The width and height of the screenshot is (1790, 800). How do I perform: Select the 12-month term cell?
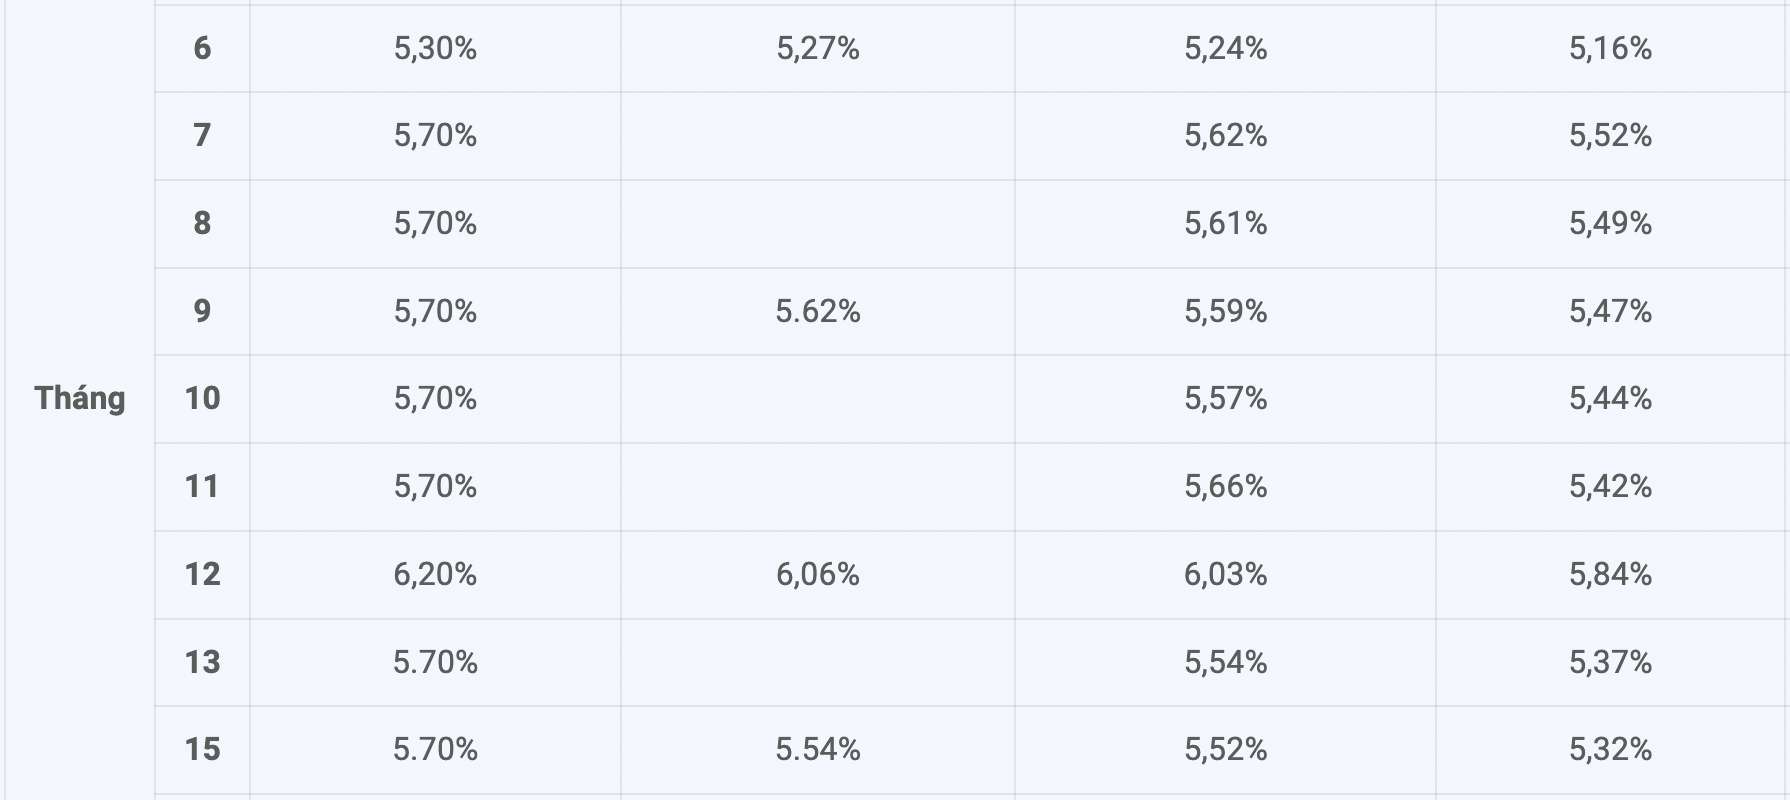(x=202, y=574)
